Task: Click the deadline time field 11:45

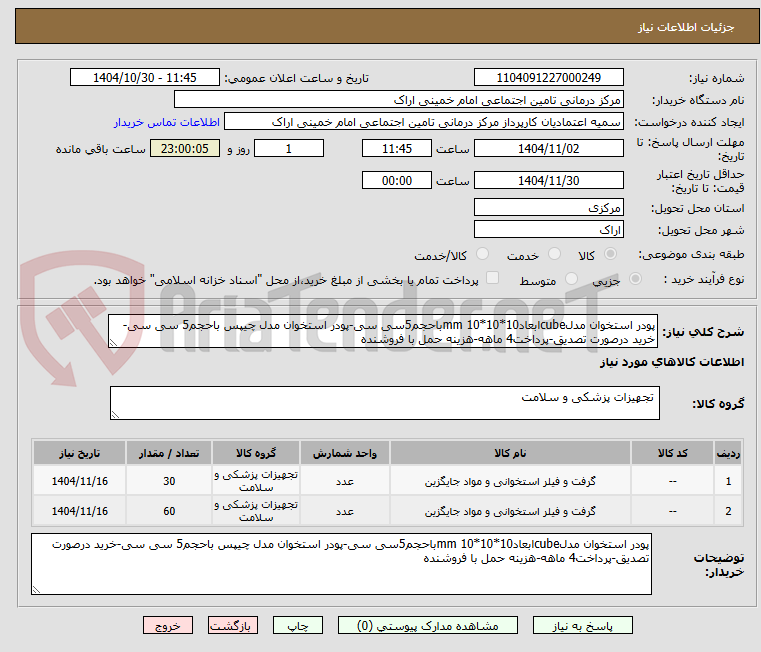Action: 397,148
